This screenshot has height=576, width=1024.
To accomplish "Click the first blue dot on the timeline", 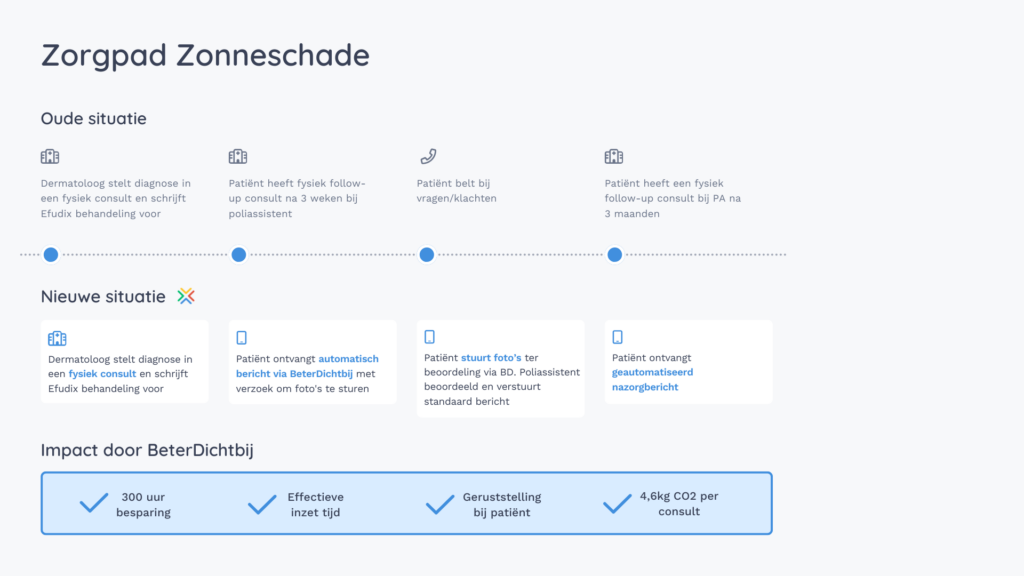I will 51,255.
